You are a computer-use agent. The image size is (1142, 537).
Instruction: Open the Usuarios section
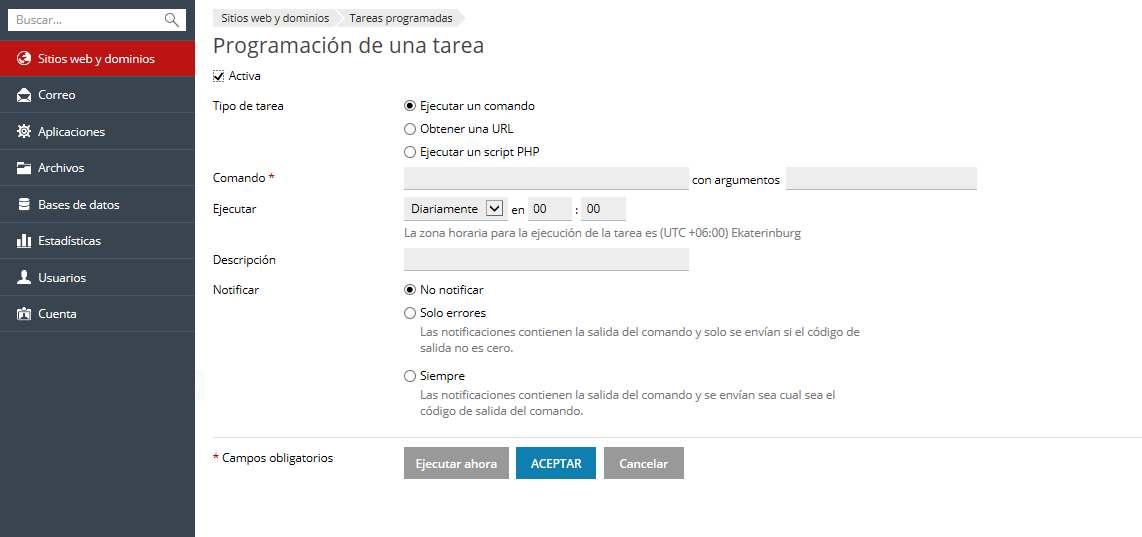pos(98,277)
